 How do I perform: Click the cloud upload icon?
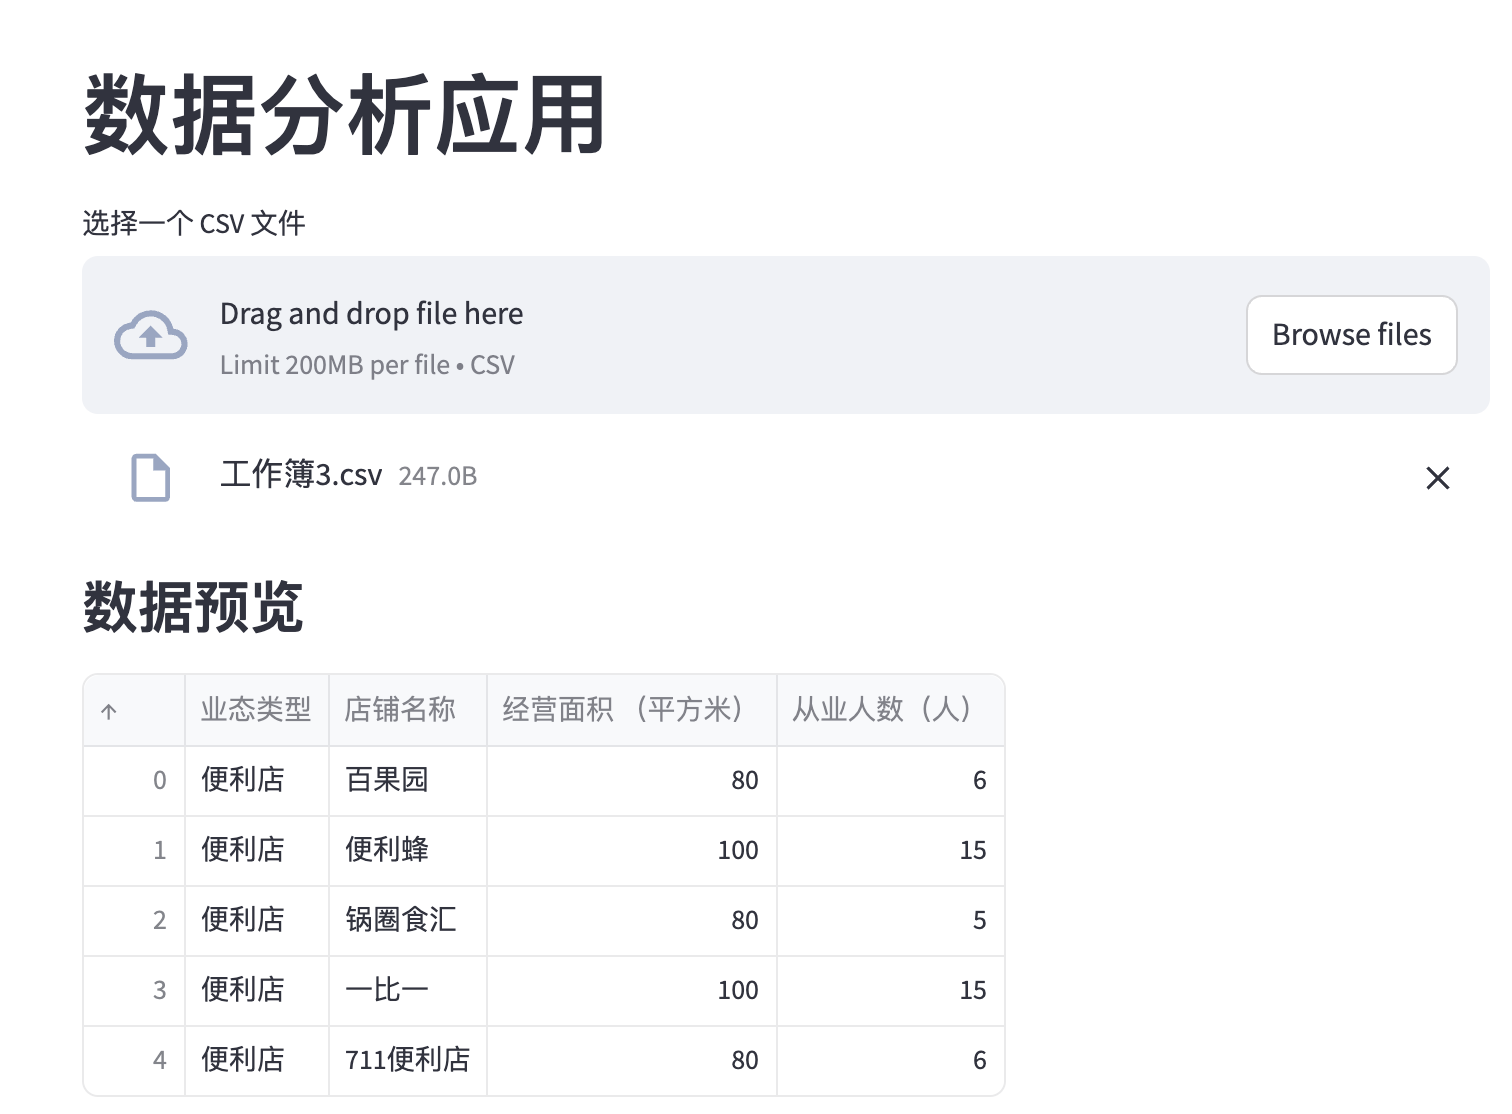pos(150,335)
